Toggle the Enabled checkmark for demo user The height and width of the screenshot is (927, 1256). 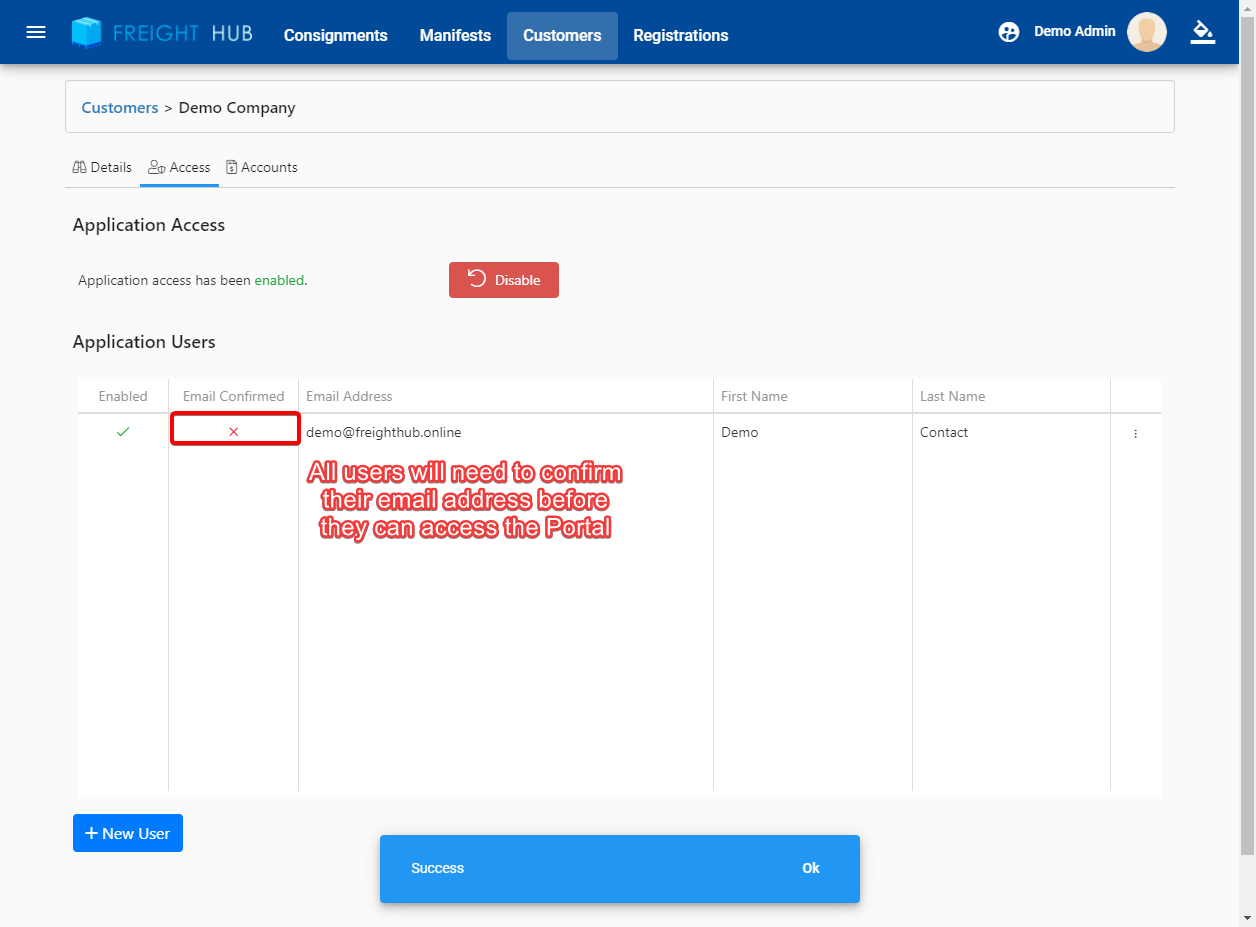[123, 432]
